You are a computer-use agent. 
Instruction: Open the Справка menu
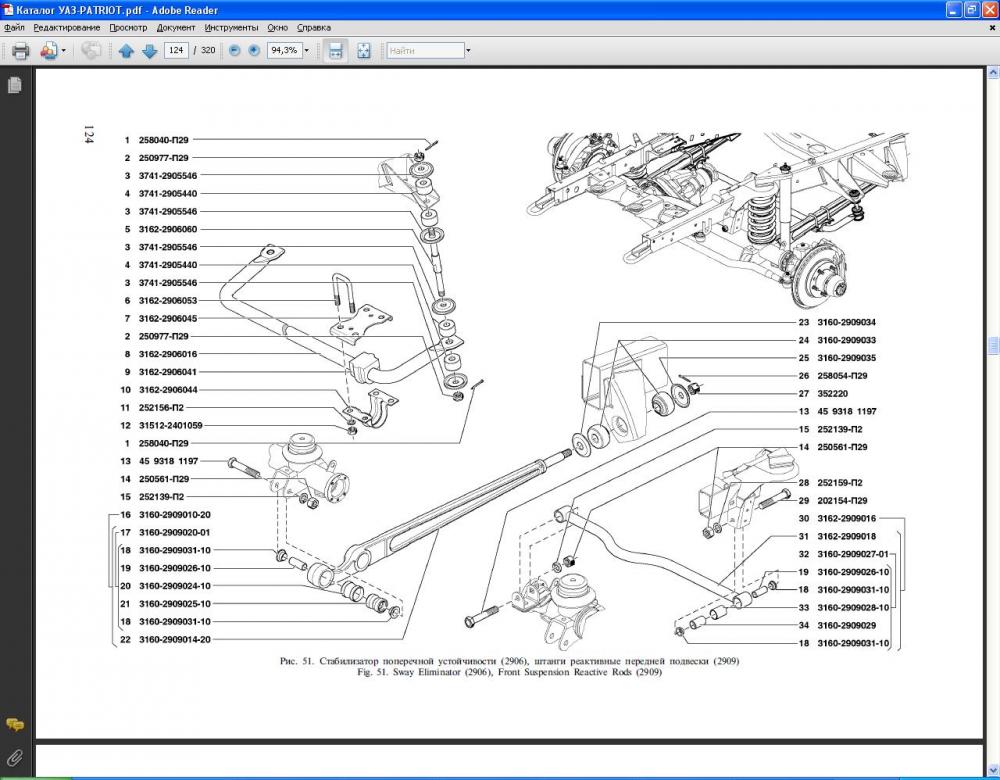click(313, 28)
